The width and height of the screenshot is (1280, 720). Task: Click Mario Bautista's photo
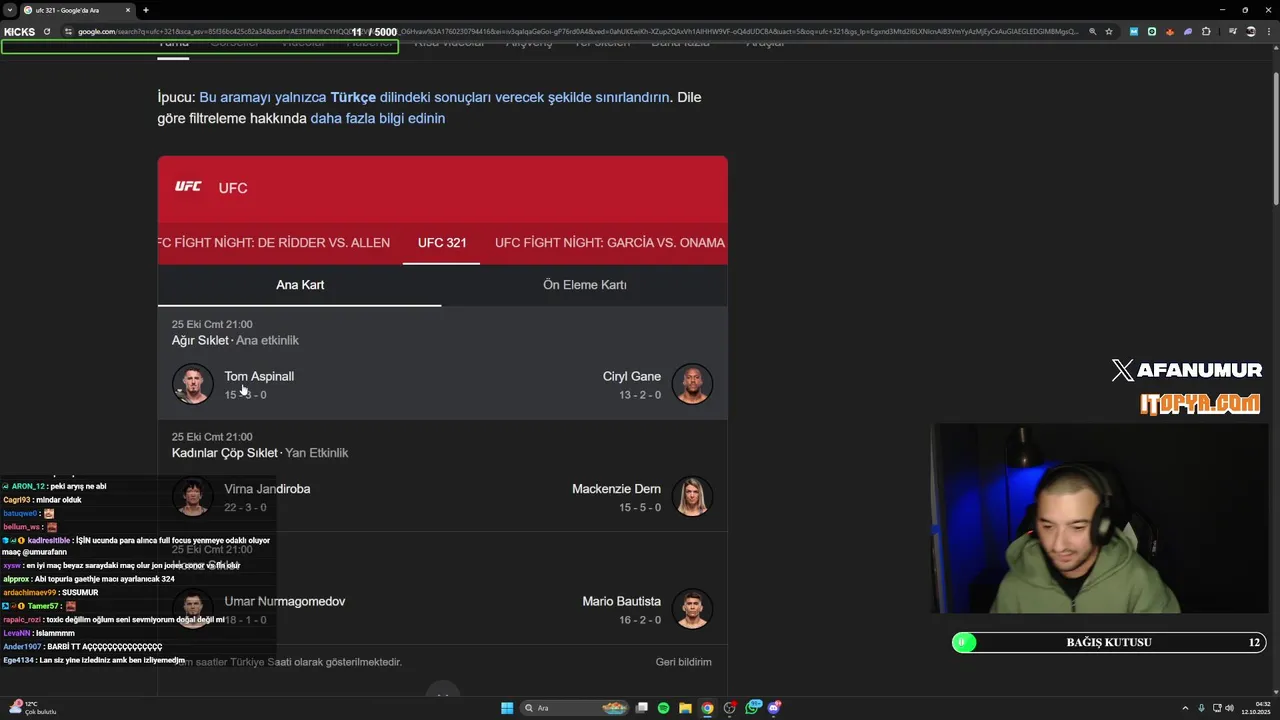(x=692, y=609)
